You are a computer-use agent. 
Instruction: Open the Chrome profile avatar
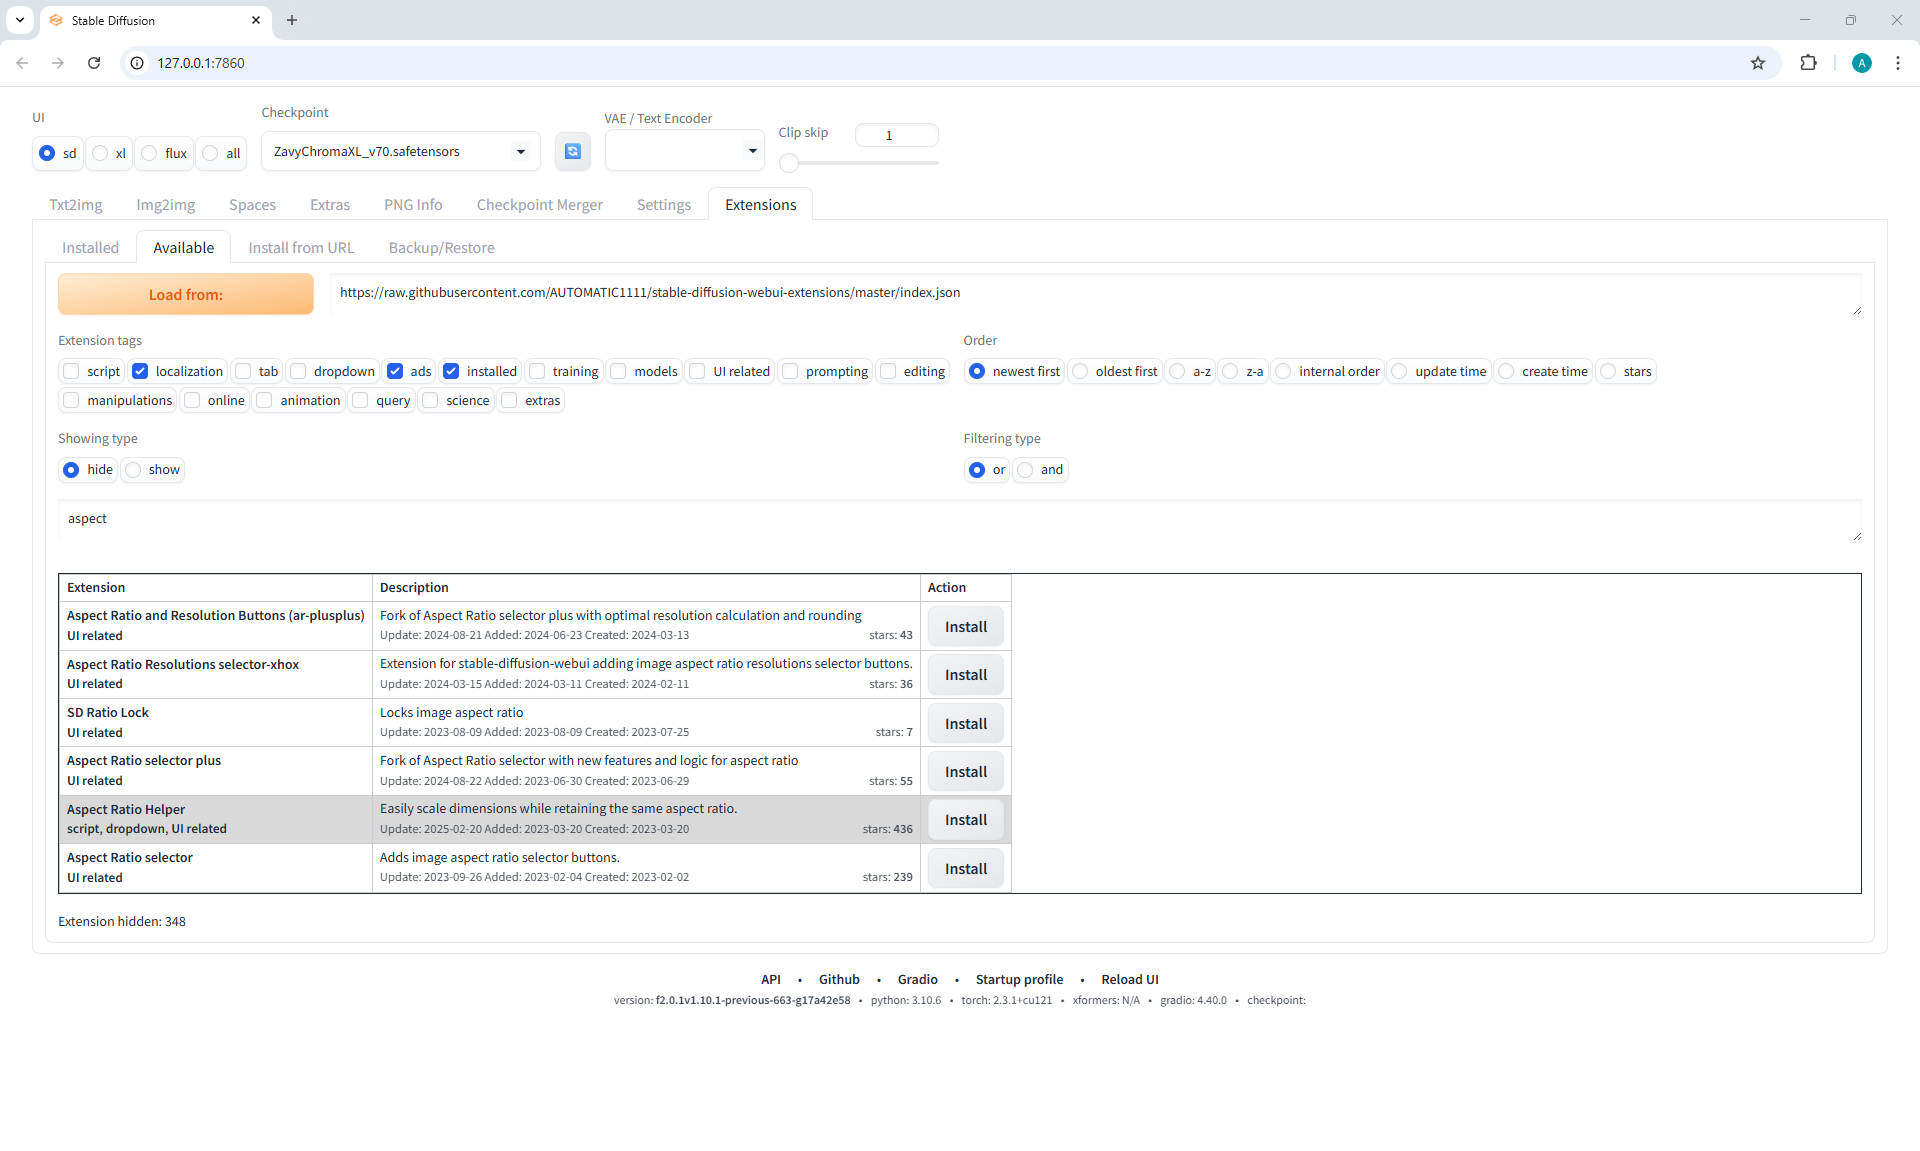tap(1861, 63)
